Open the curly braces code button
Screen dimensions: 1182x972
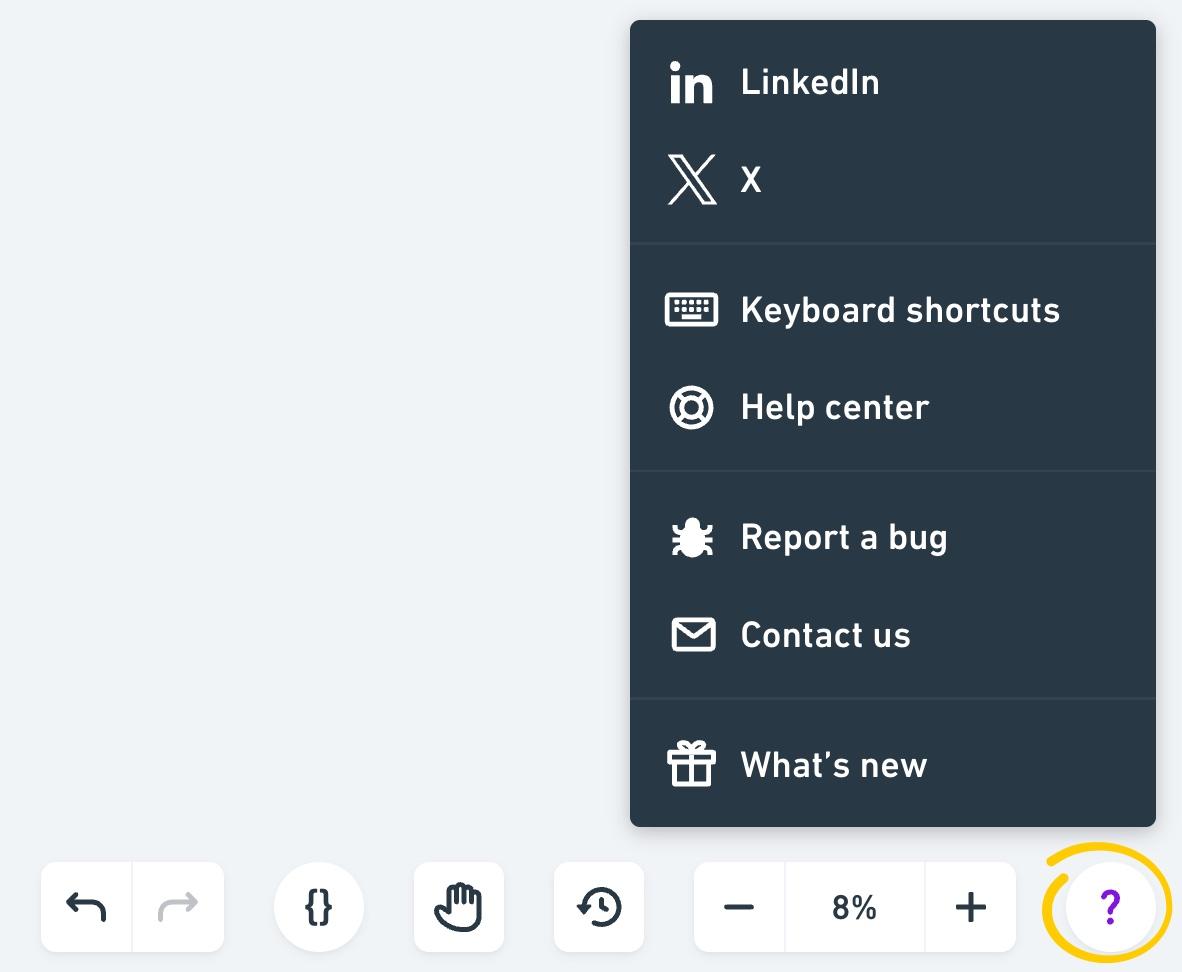tap(318, 907)
